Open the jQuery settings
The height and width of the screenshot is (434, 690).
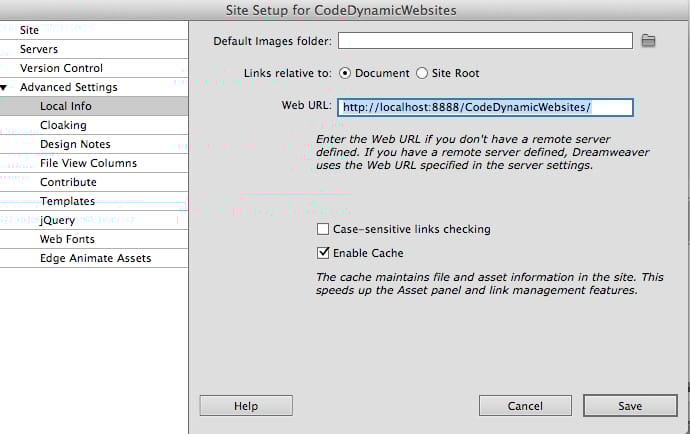tap(94, 220)
